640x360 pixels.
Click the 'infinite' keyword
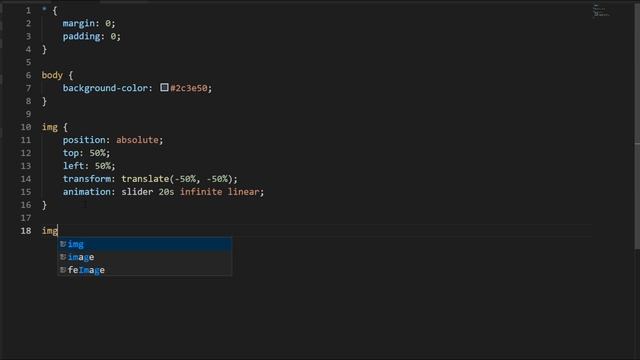coord(201,192)
